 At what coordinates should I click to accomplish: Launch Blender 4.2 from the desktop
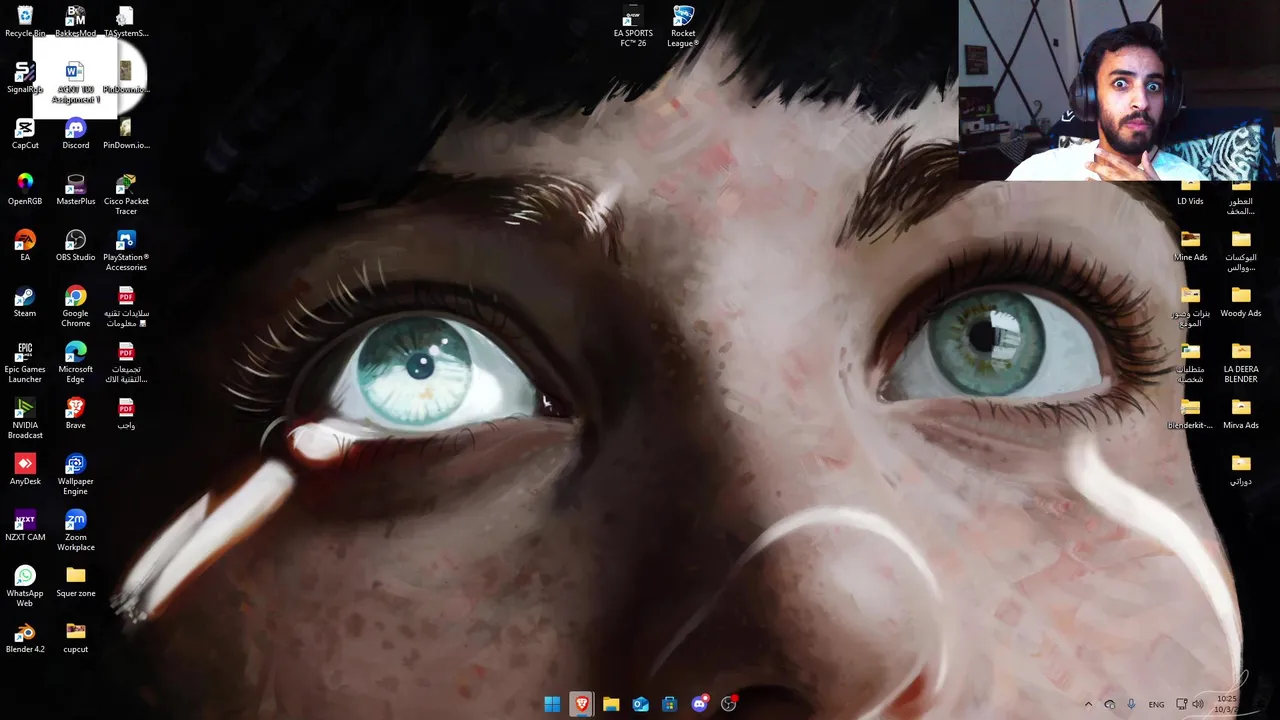[x=25, y=637]
